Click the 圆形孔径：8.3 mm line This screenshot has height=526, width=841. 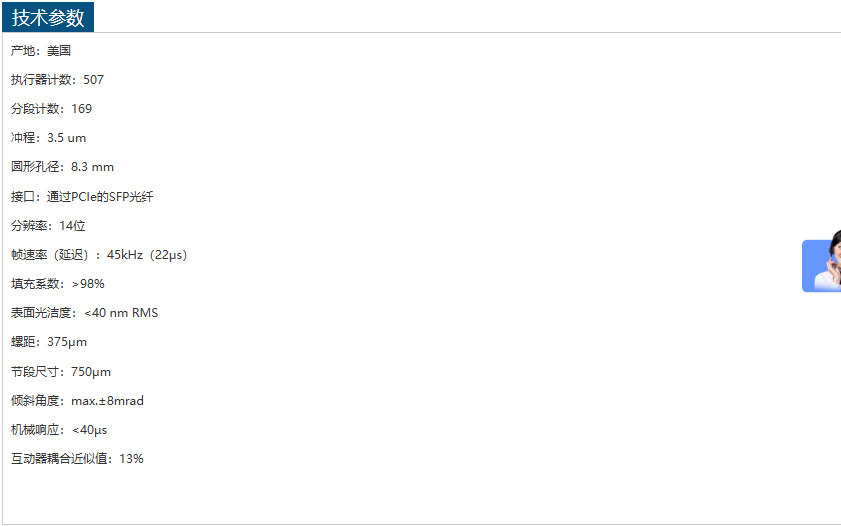click(x=62, y=167)
